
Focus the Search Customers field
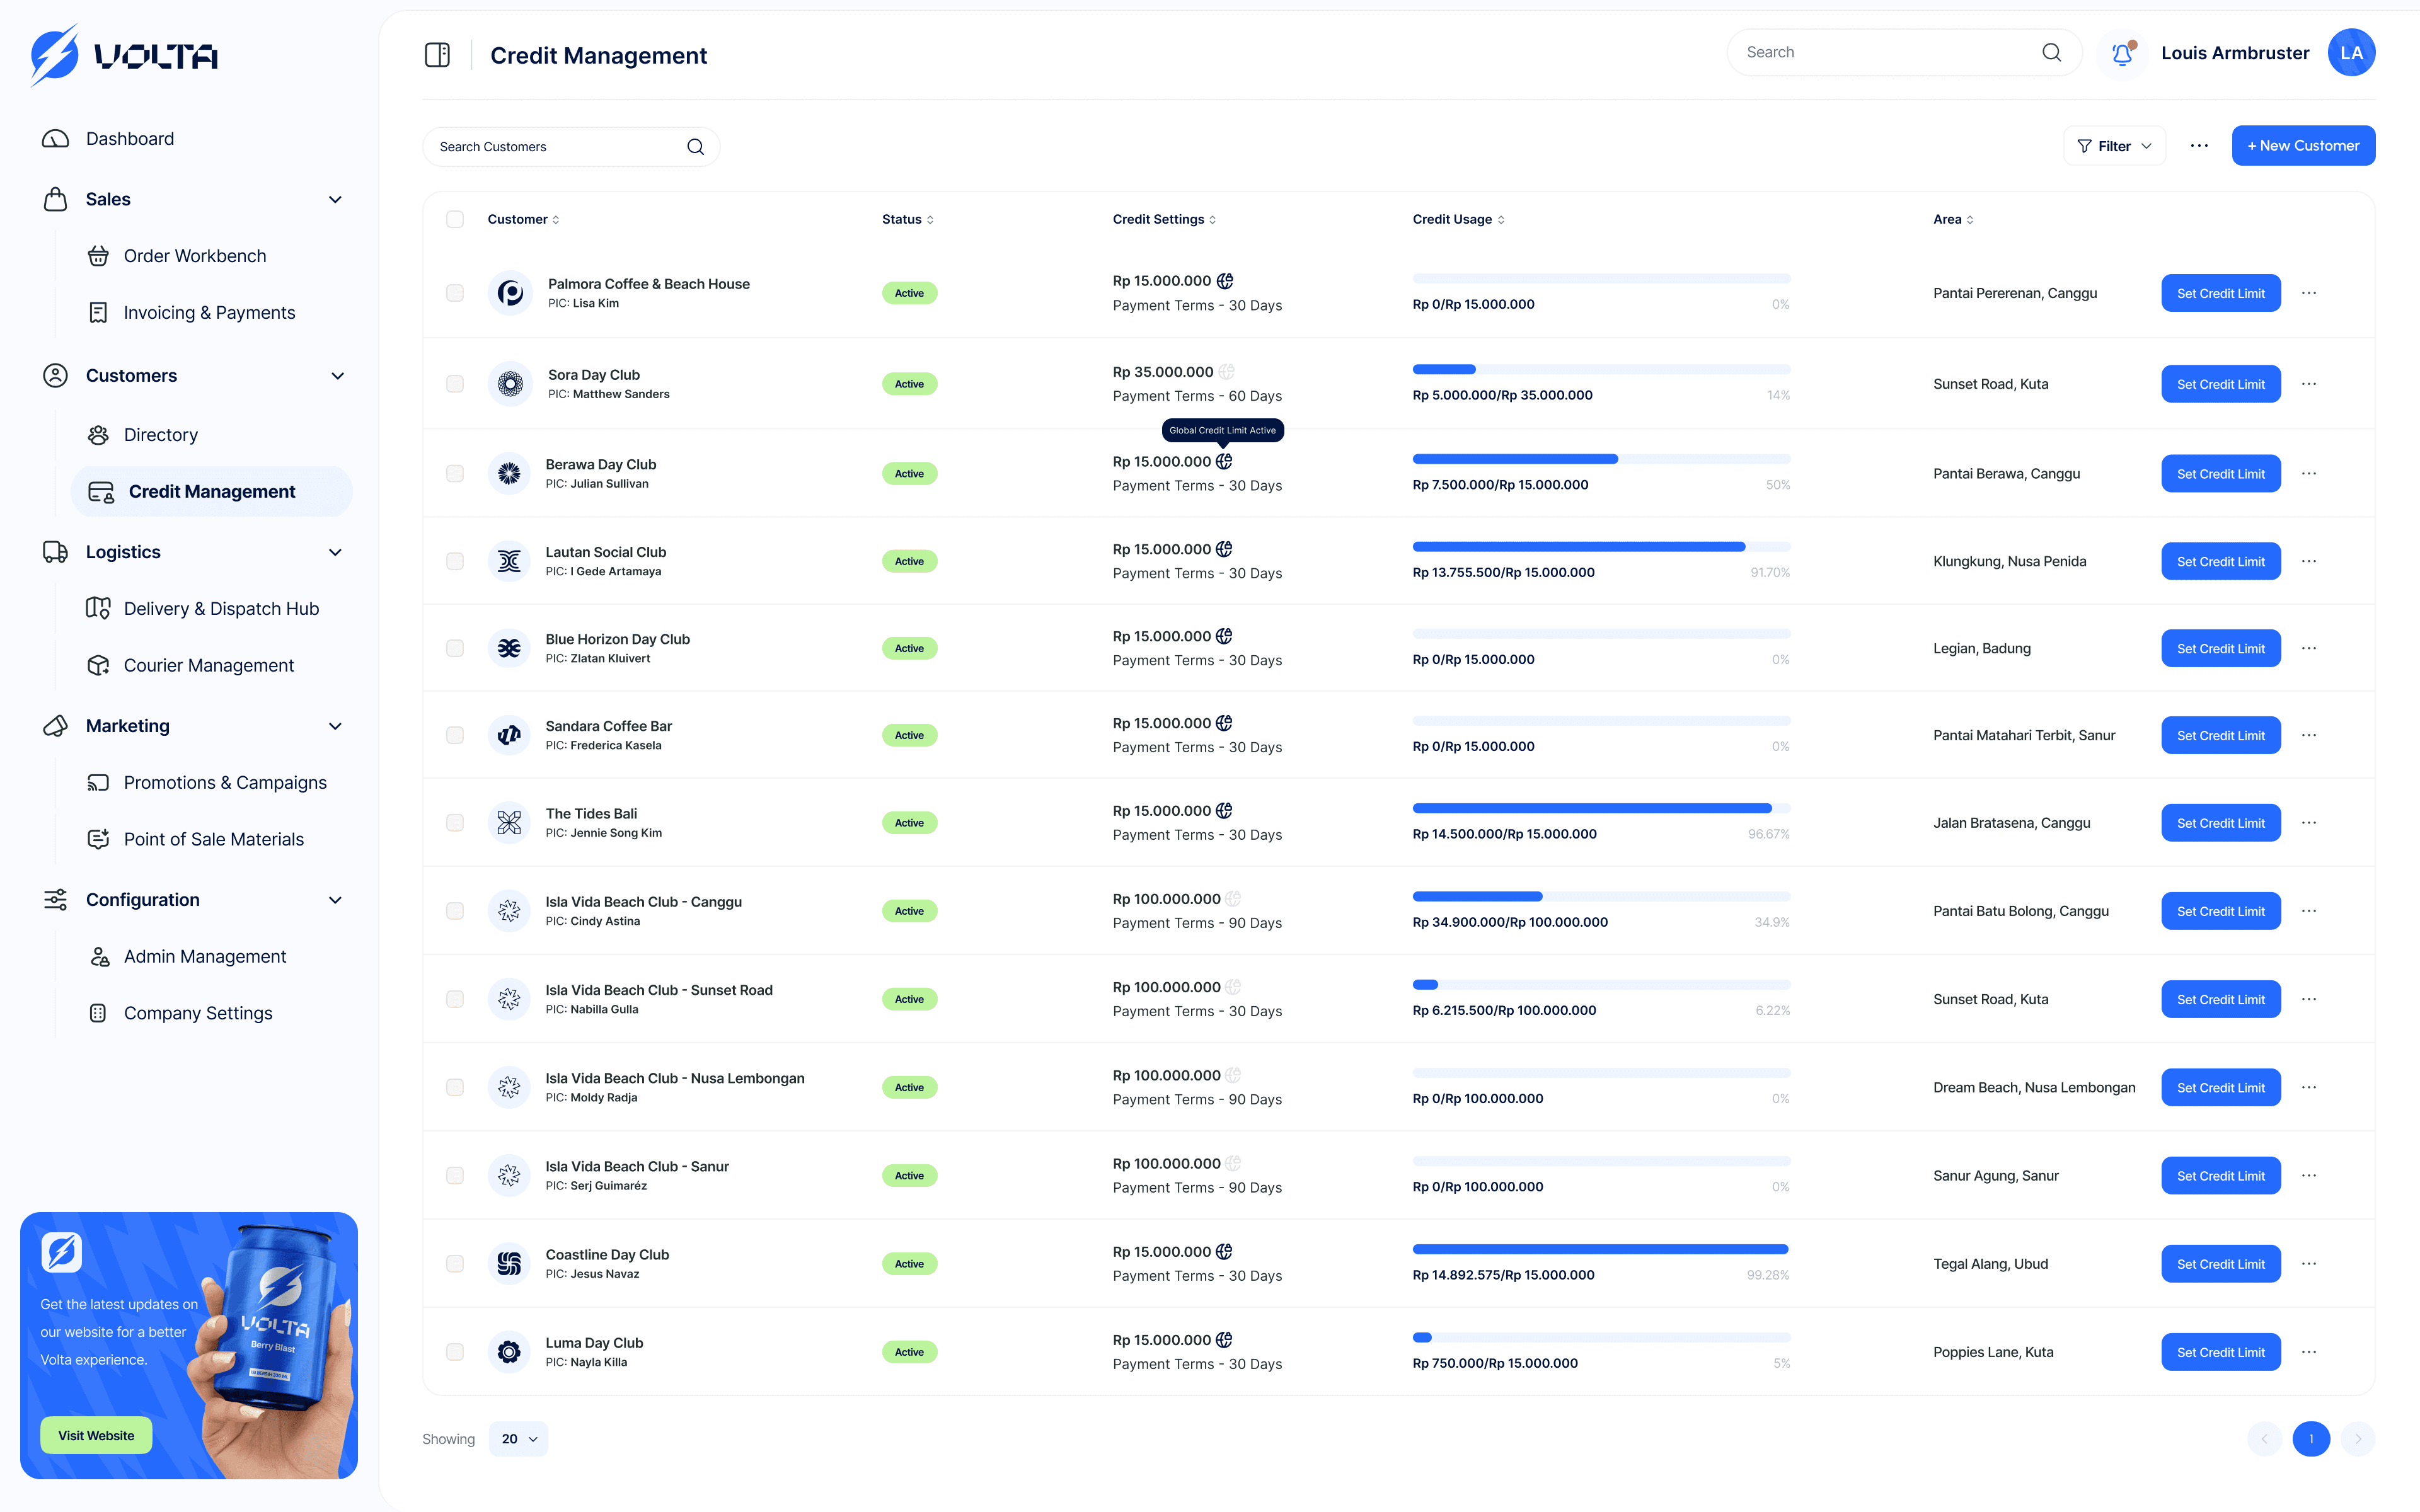pyautogui.click(x=571, y=147)
